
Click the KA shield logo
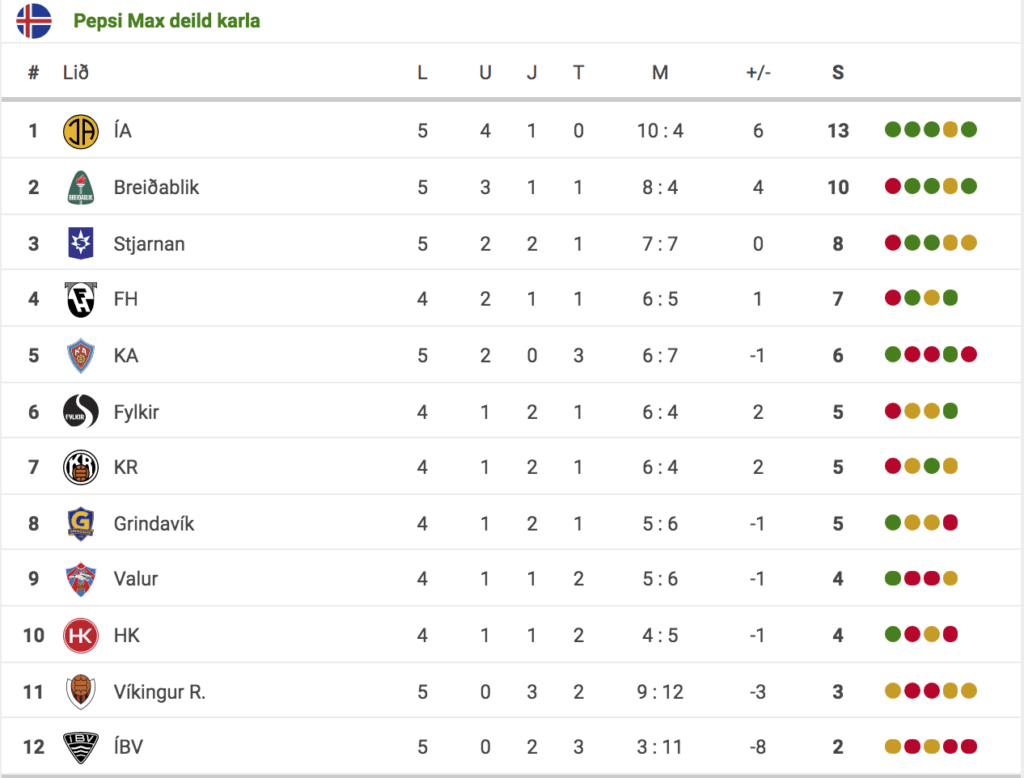(81, 355)
